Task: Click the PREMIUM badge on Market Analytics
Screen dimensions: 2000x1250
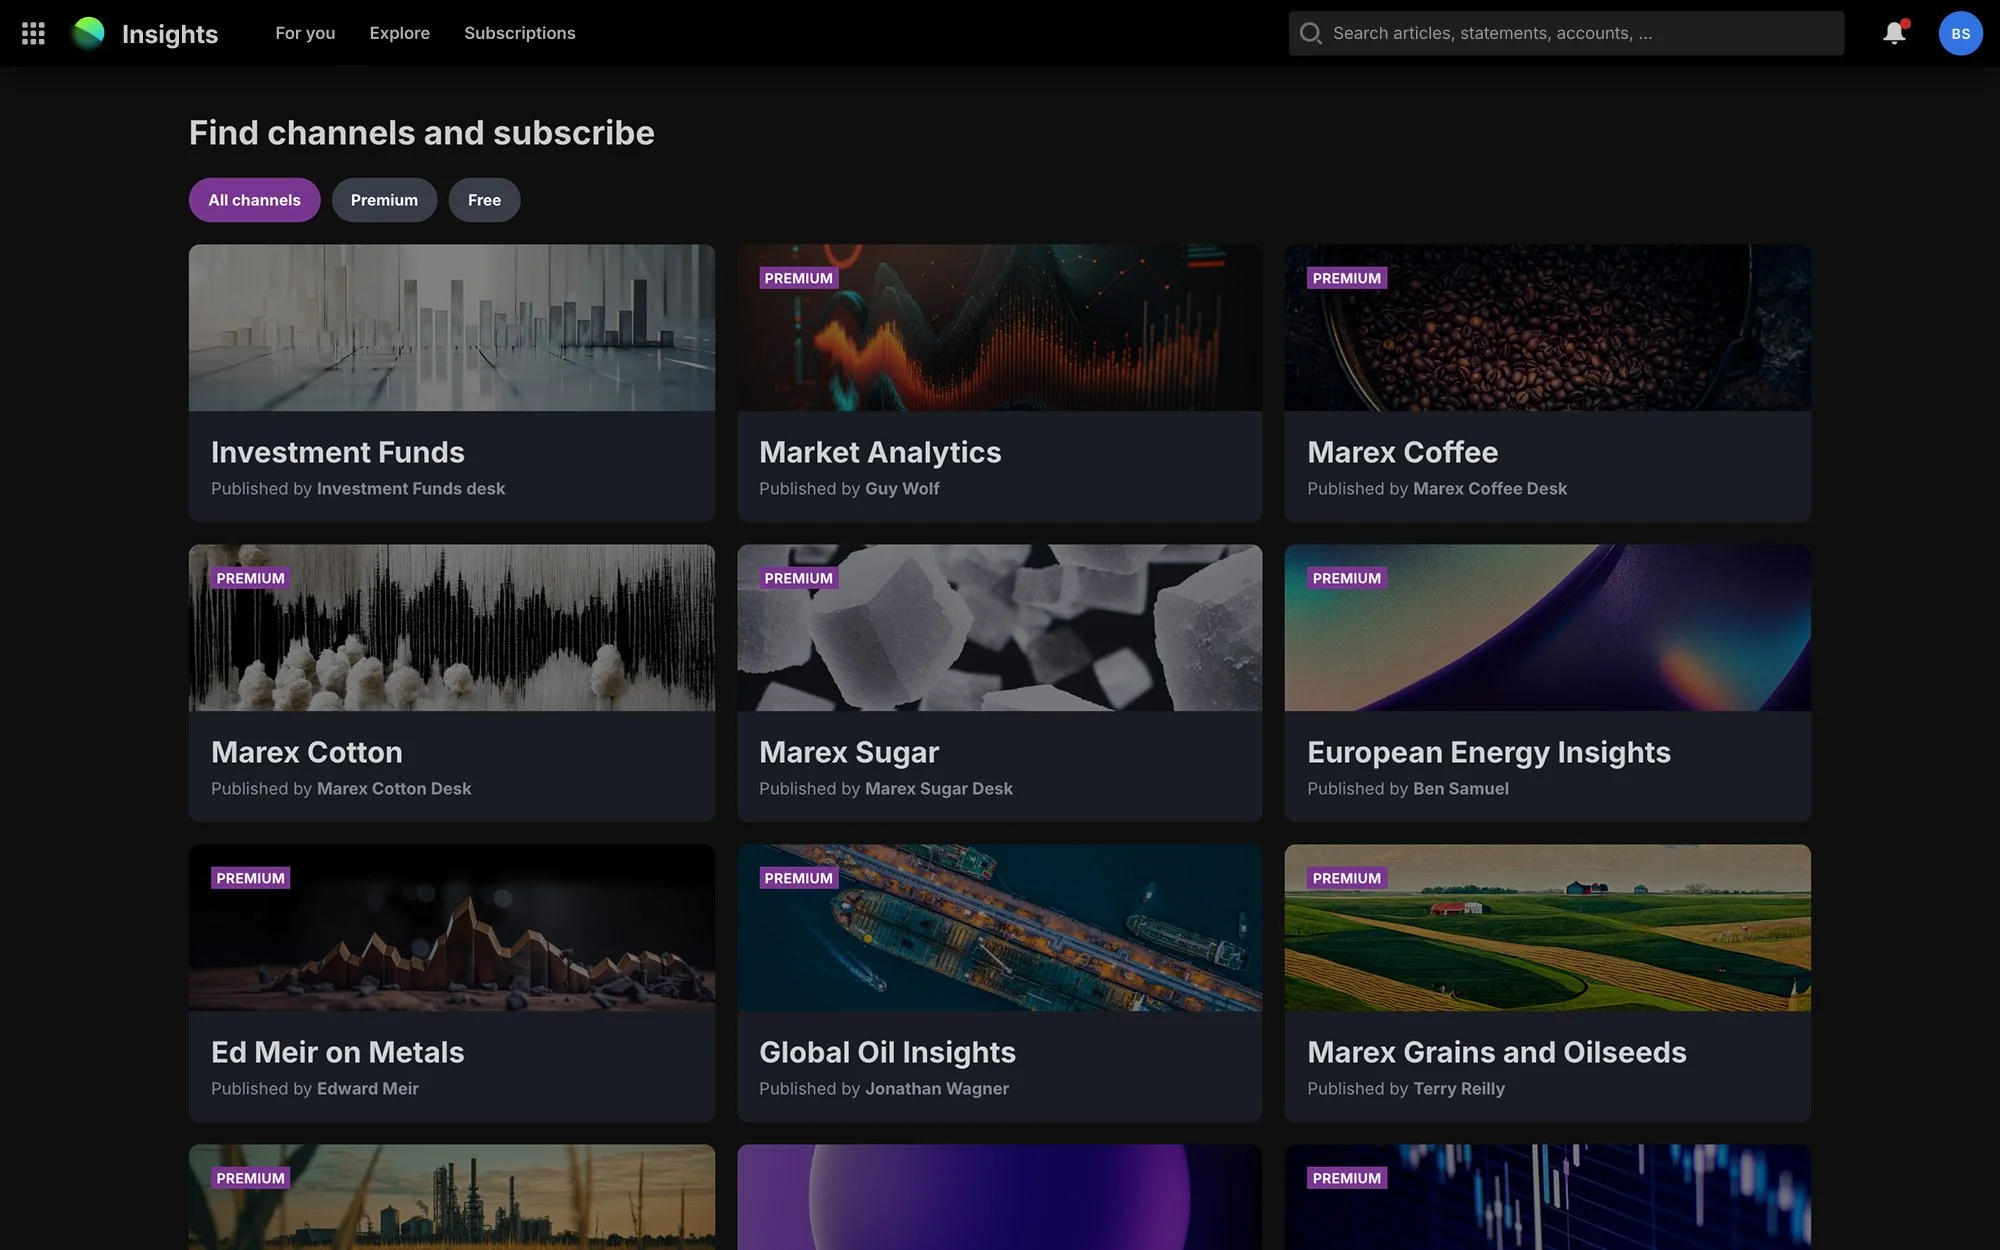Action: pyautogui.click(x=798, y=278)
